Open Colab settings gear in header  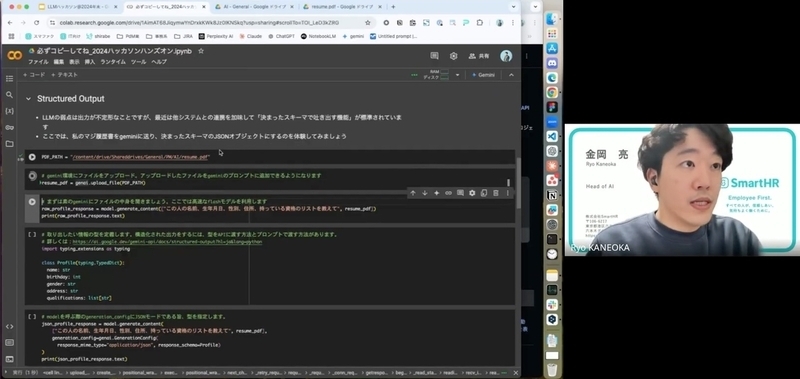click(454, 56)
